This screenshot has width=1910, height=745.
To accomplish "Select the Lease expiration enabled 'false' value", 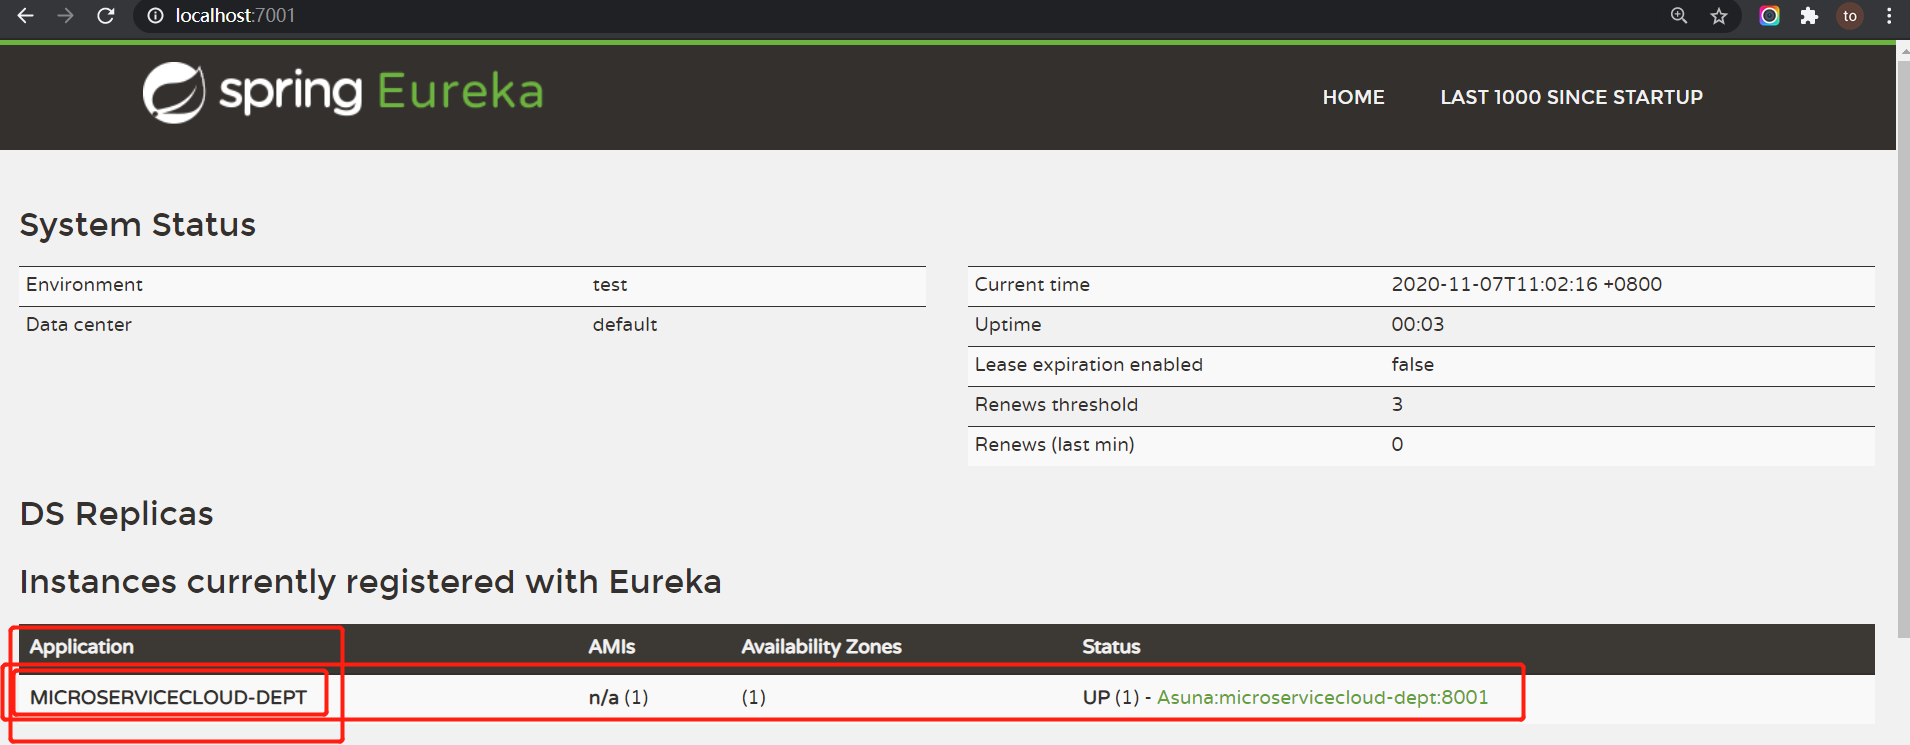I will pyautogui.click(x=1412, y=364).
